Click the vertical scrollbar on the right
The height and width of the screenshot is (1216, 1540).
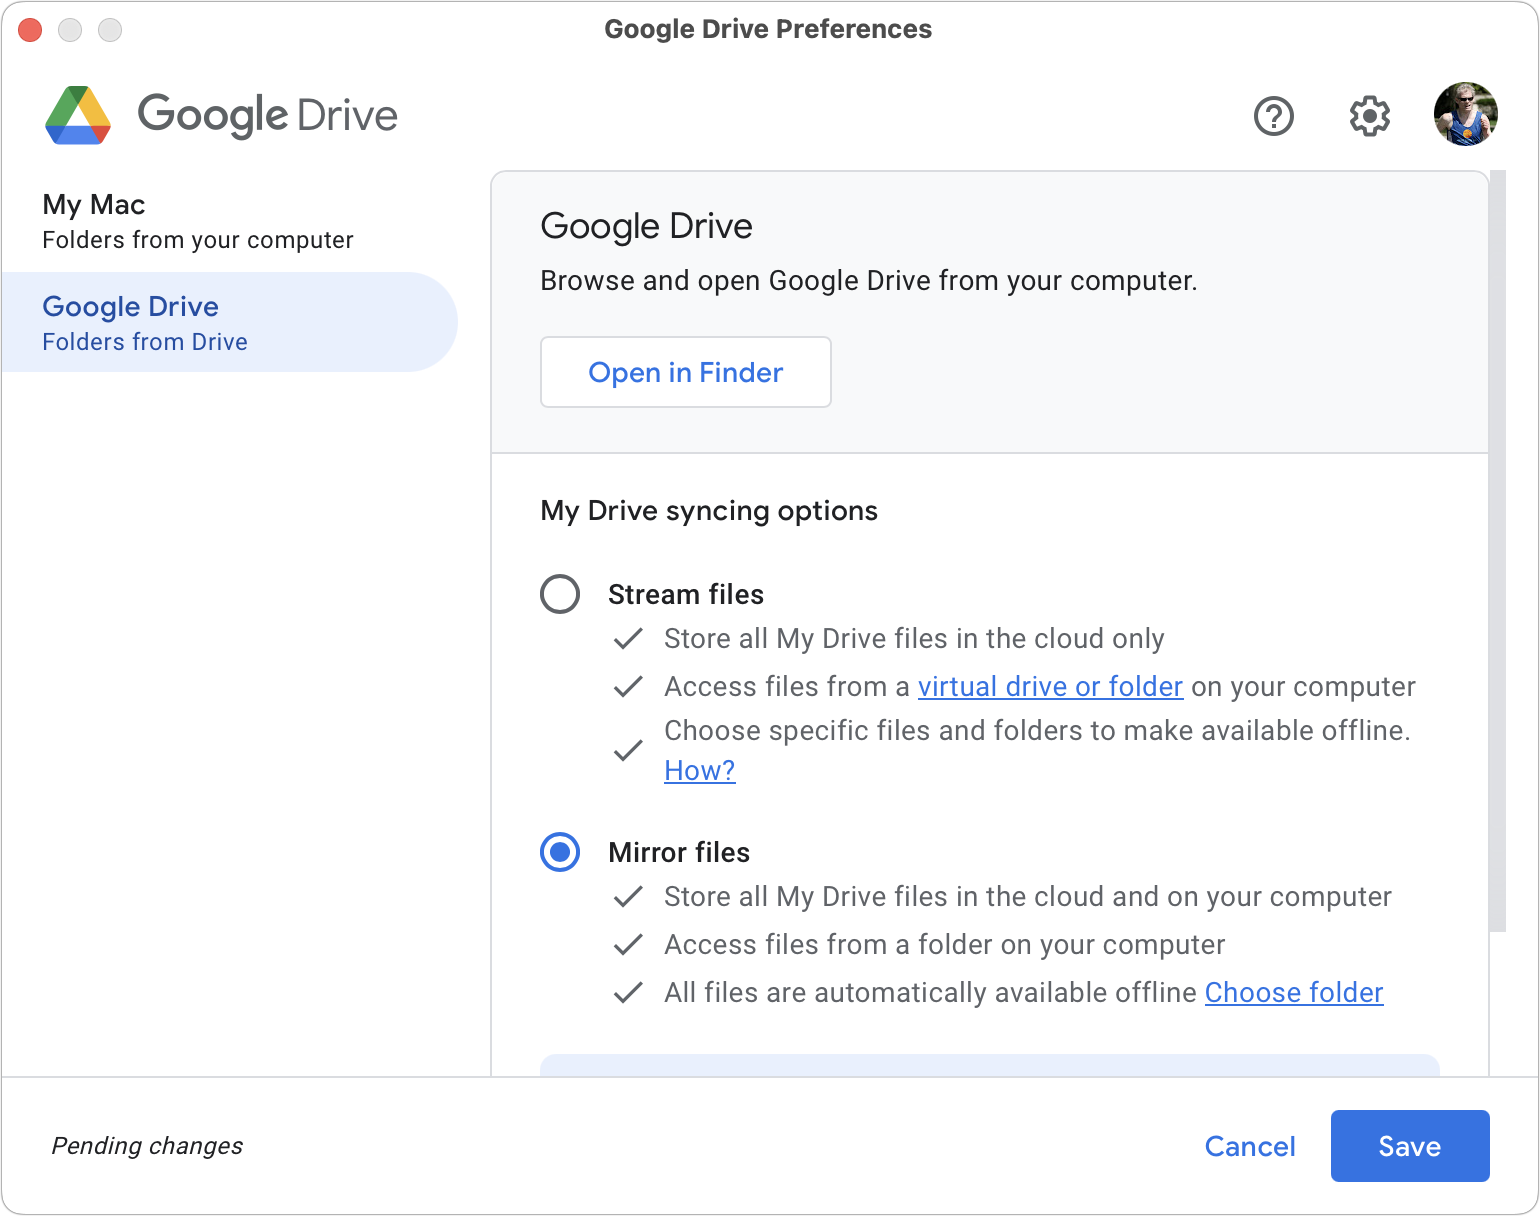pyautogui.click(x=1497, y=550)
